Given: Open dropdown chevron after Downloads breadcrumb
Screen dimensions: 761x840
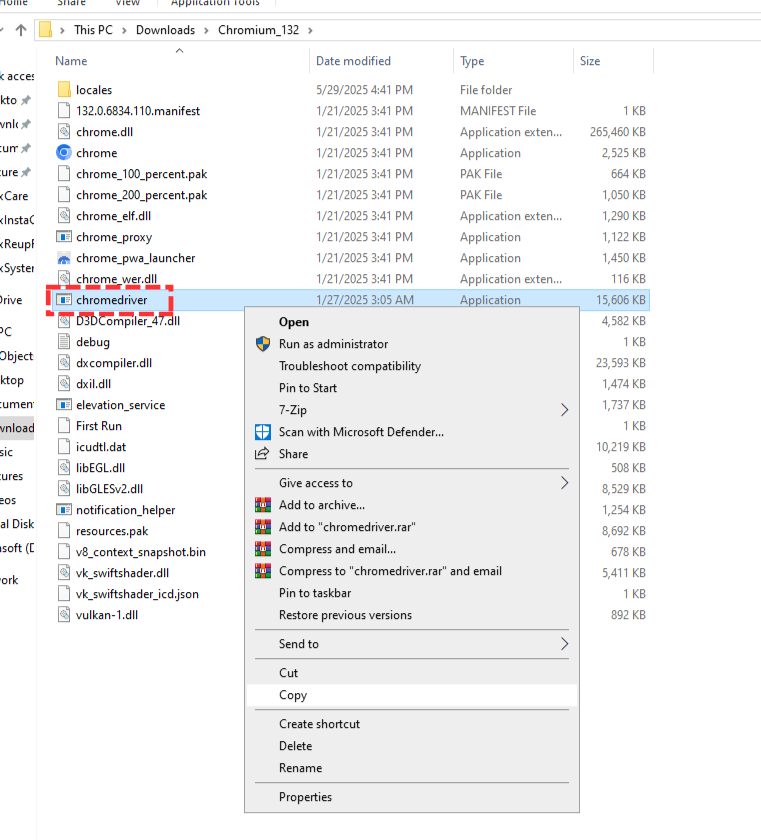Looking at the screenshot, I should coord(206,31).
